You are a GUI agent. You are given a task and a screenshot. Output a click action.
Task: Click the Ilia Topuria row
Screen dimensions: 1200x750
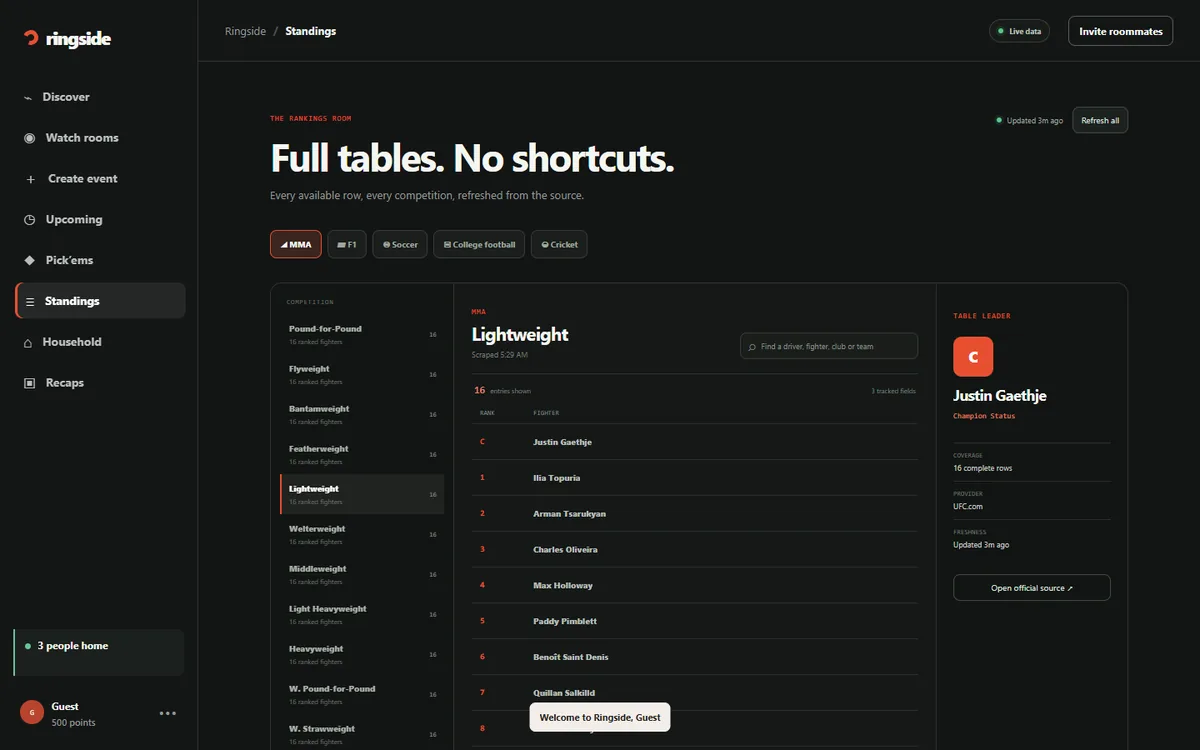coord(695,478)
